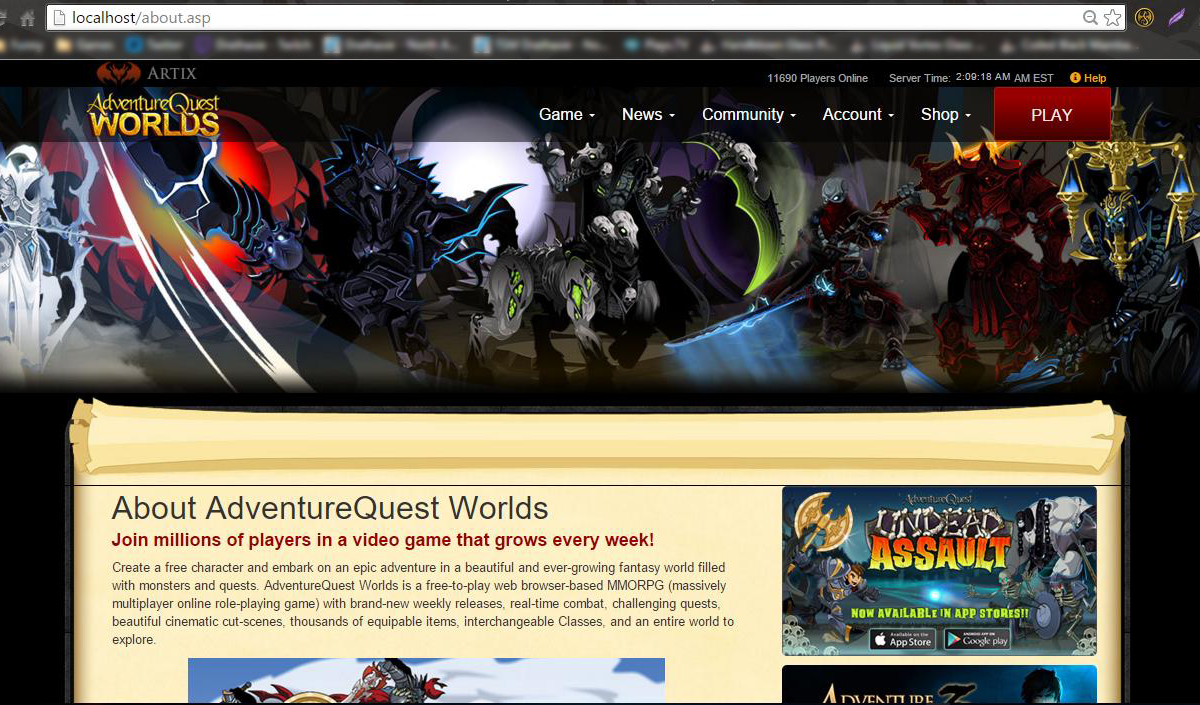Screen dimensions: 1200x705
Task: Click the image below the about paragraph
Action: pyautogui.click(x=426, y=681)
